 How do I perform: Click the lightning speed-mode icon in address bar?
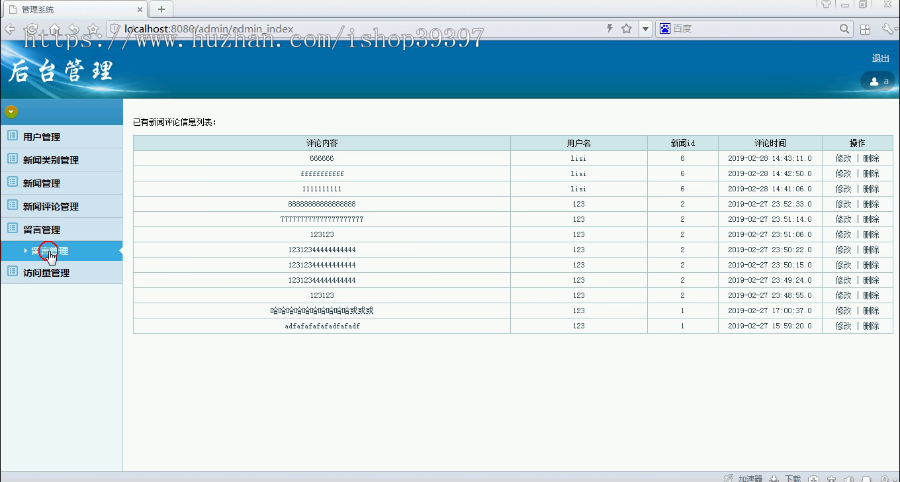(x=610, y=28)
